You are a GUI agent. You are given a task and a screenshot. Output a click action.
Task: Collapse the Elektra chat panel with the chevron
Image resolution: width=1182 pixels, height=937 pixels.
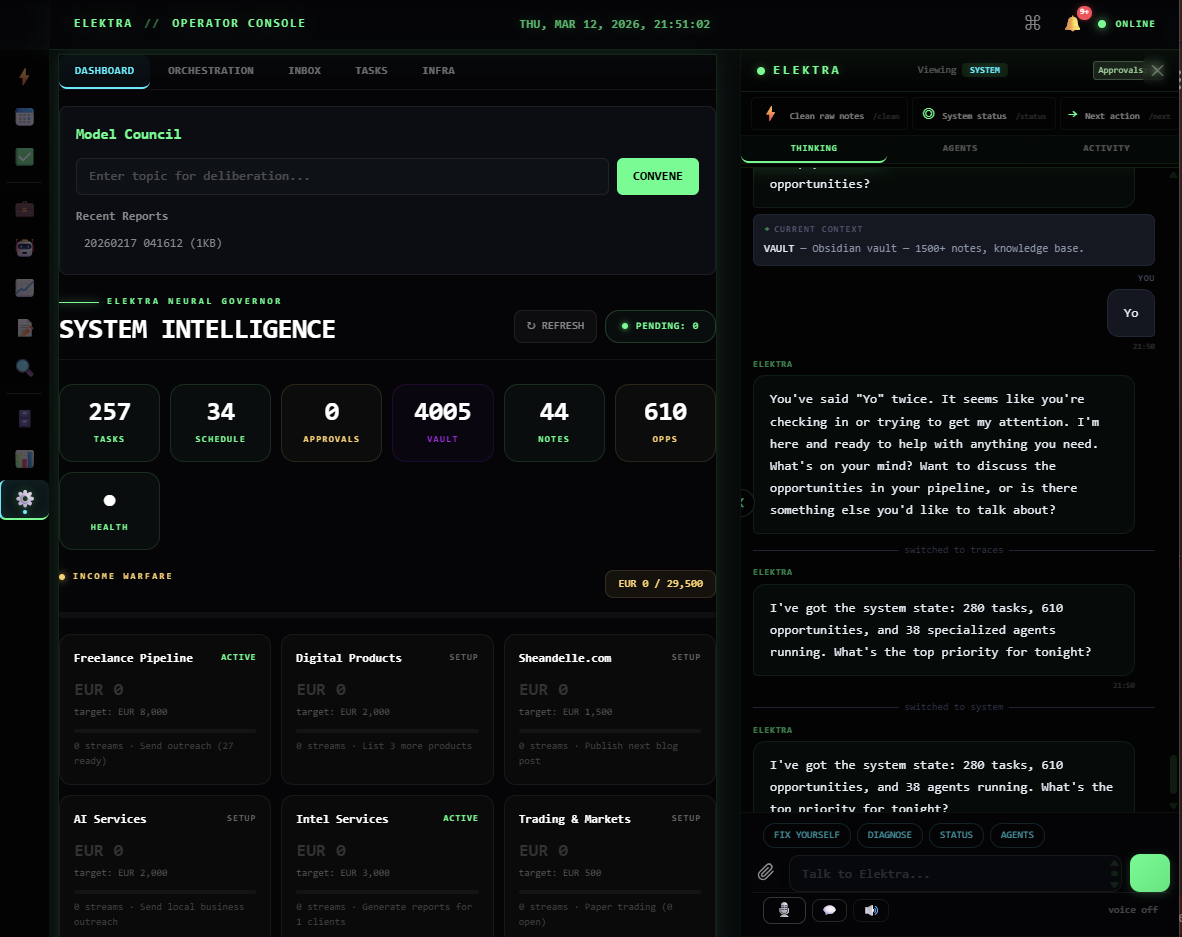742,503
